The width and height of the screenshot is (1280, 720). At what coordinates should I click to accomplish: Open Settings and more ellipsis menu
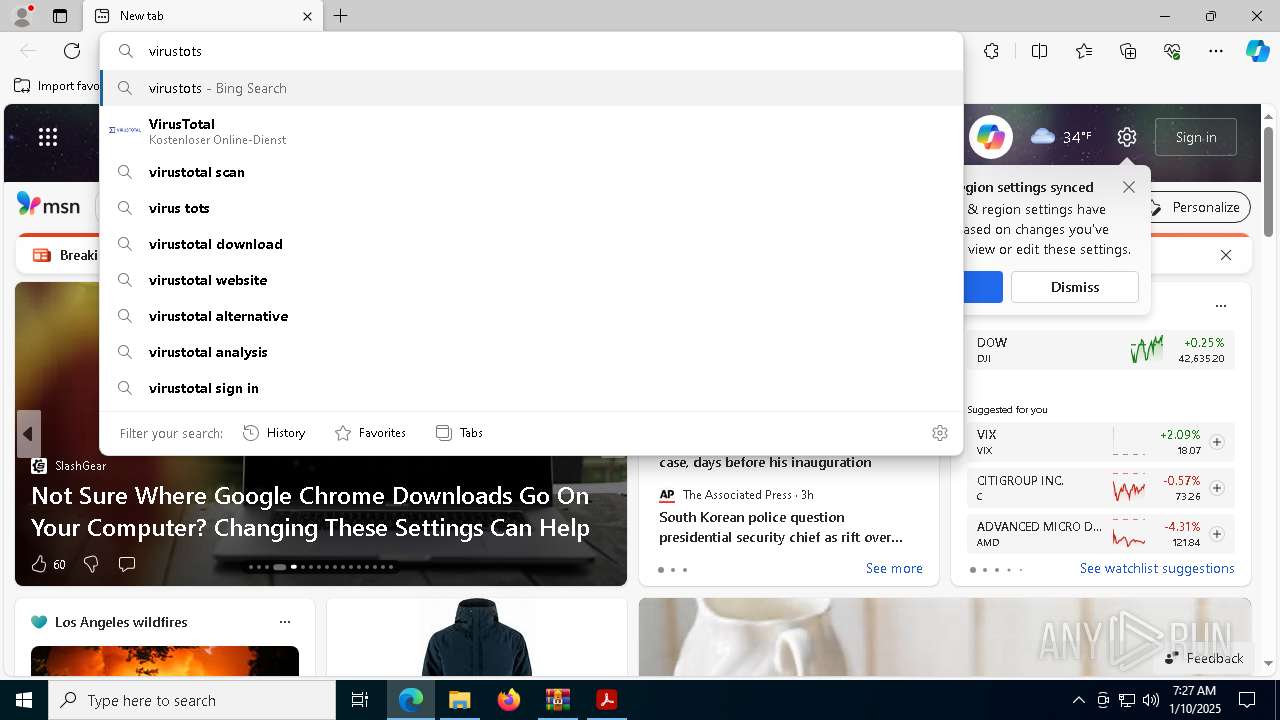click(1216, 51)
